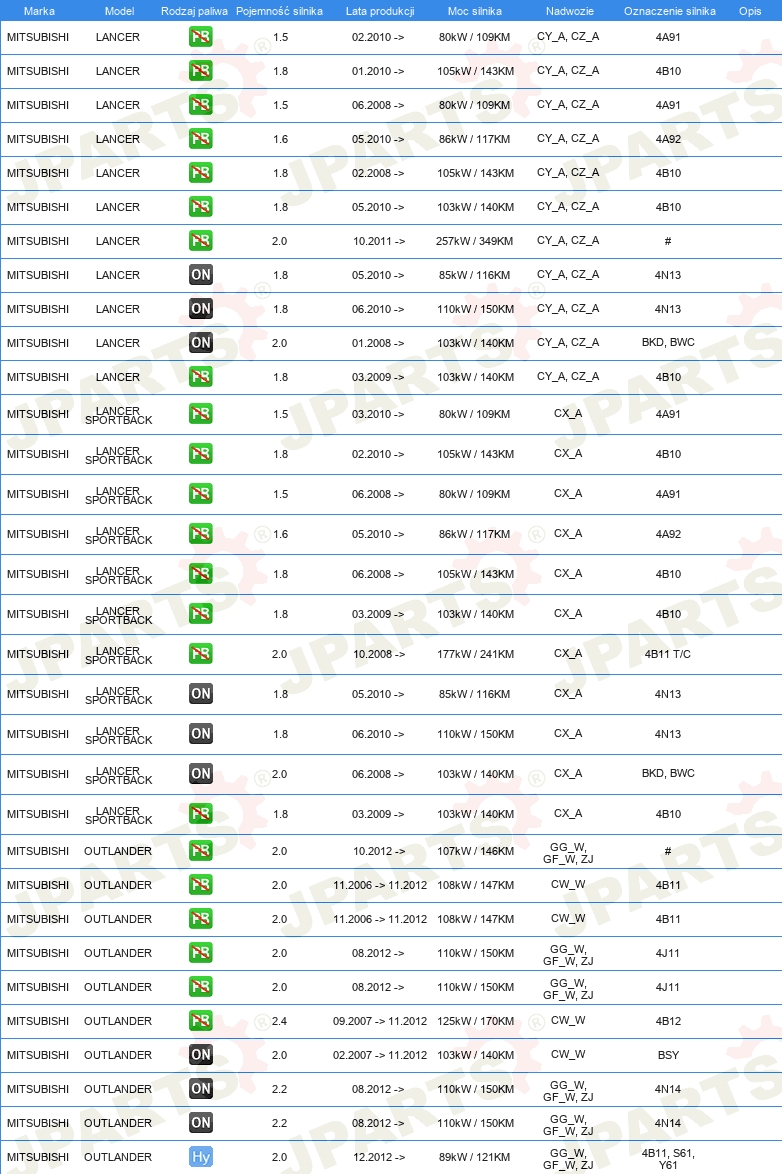Select the 89kW / 121KM power cell
This screenshot has width=782, height=1174.
[x=475, y=1157]
